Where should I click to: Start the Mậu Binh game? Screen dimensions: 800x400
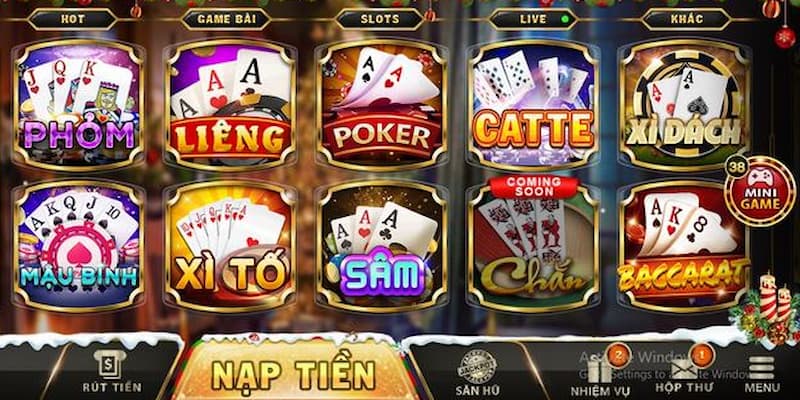click(x=79, y=245)
